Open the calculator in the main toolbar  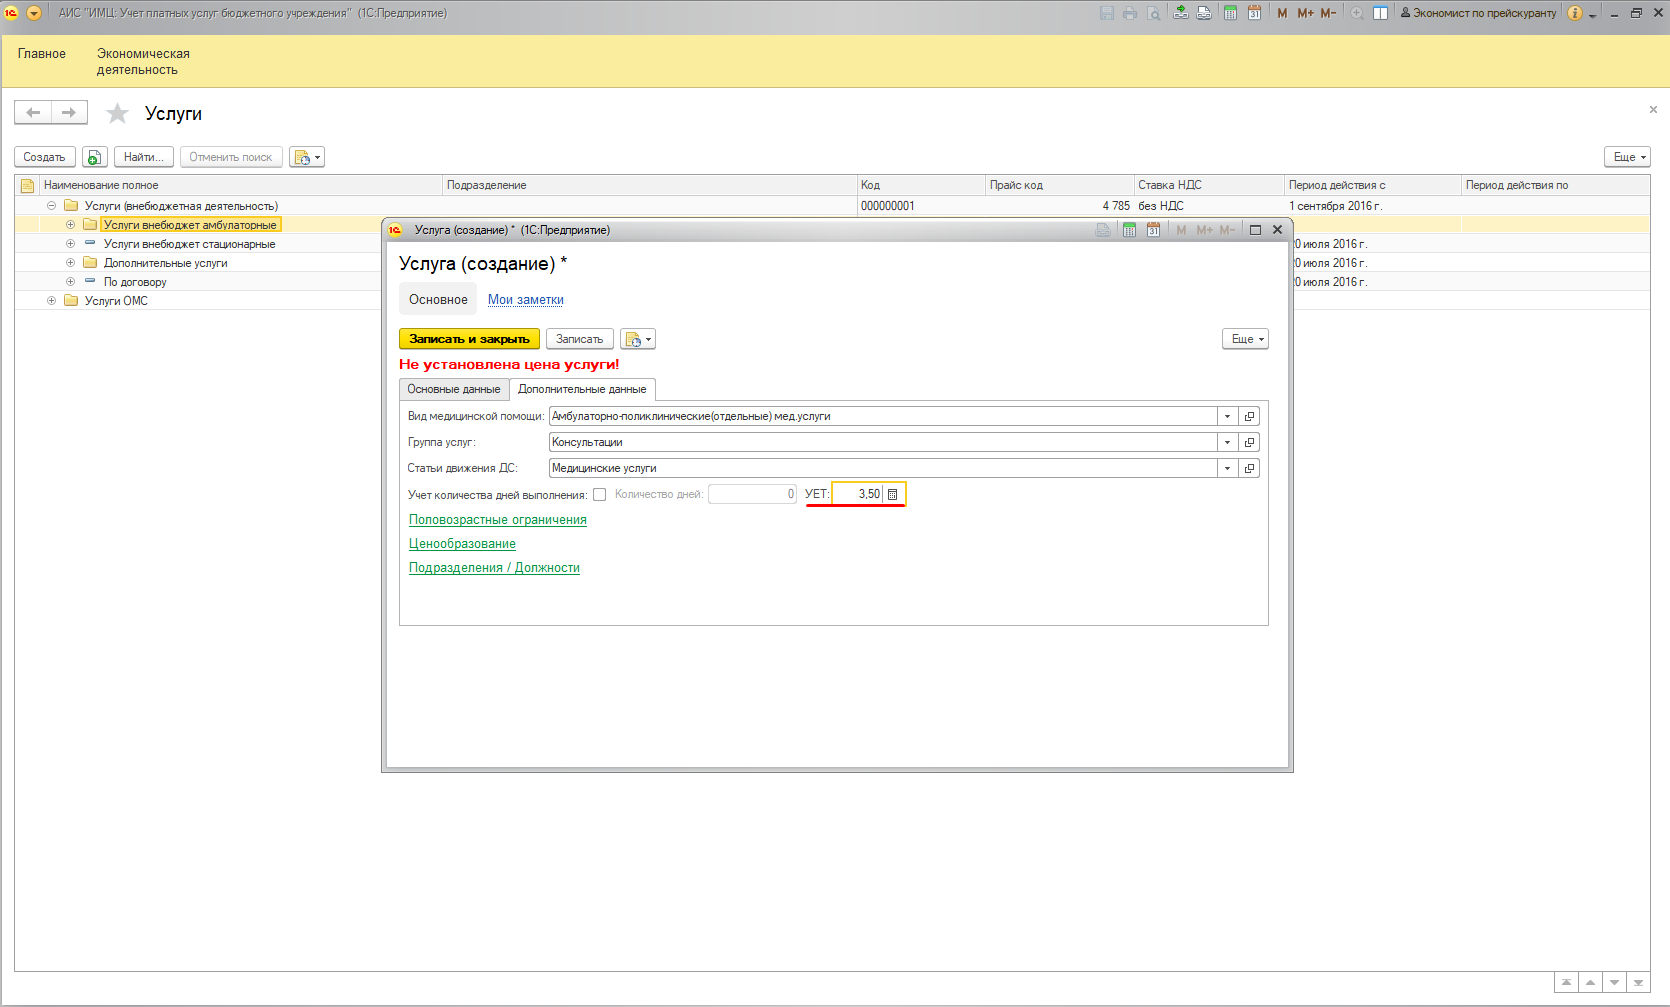[x=1230, y=13]
